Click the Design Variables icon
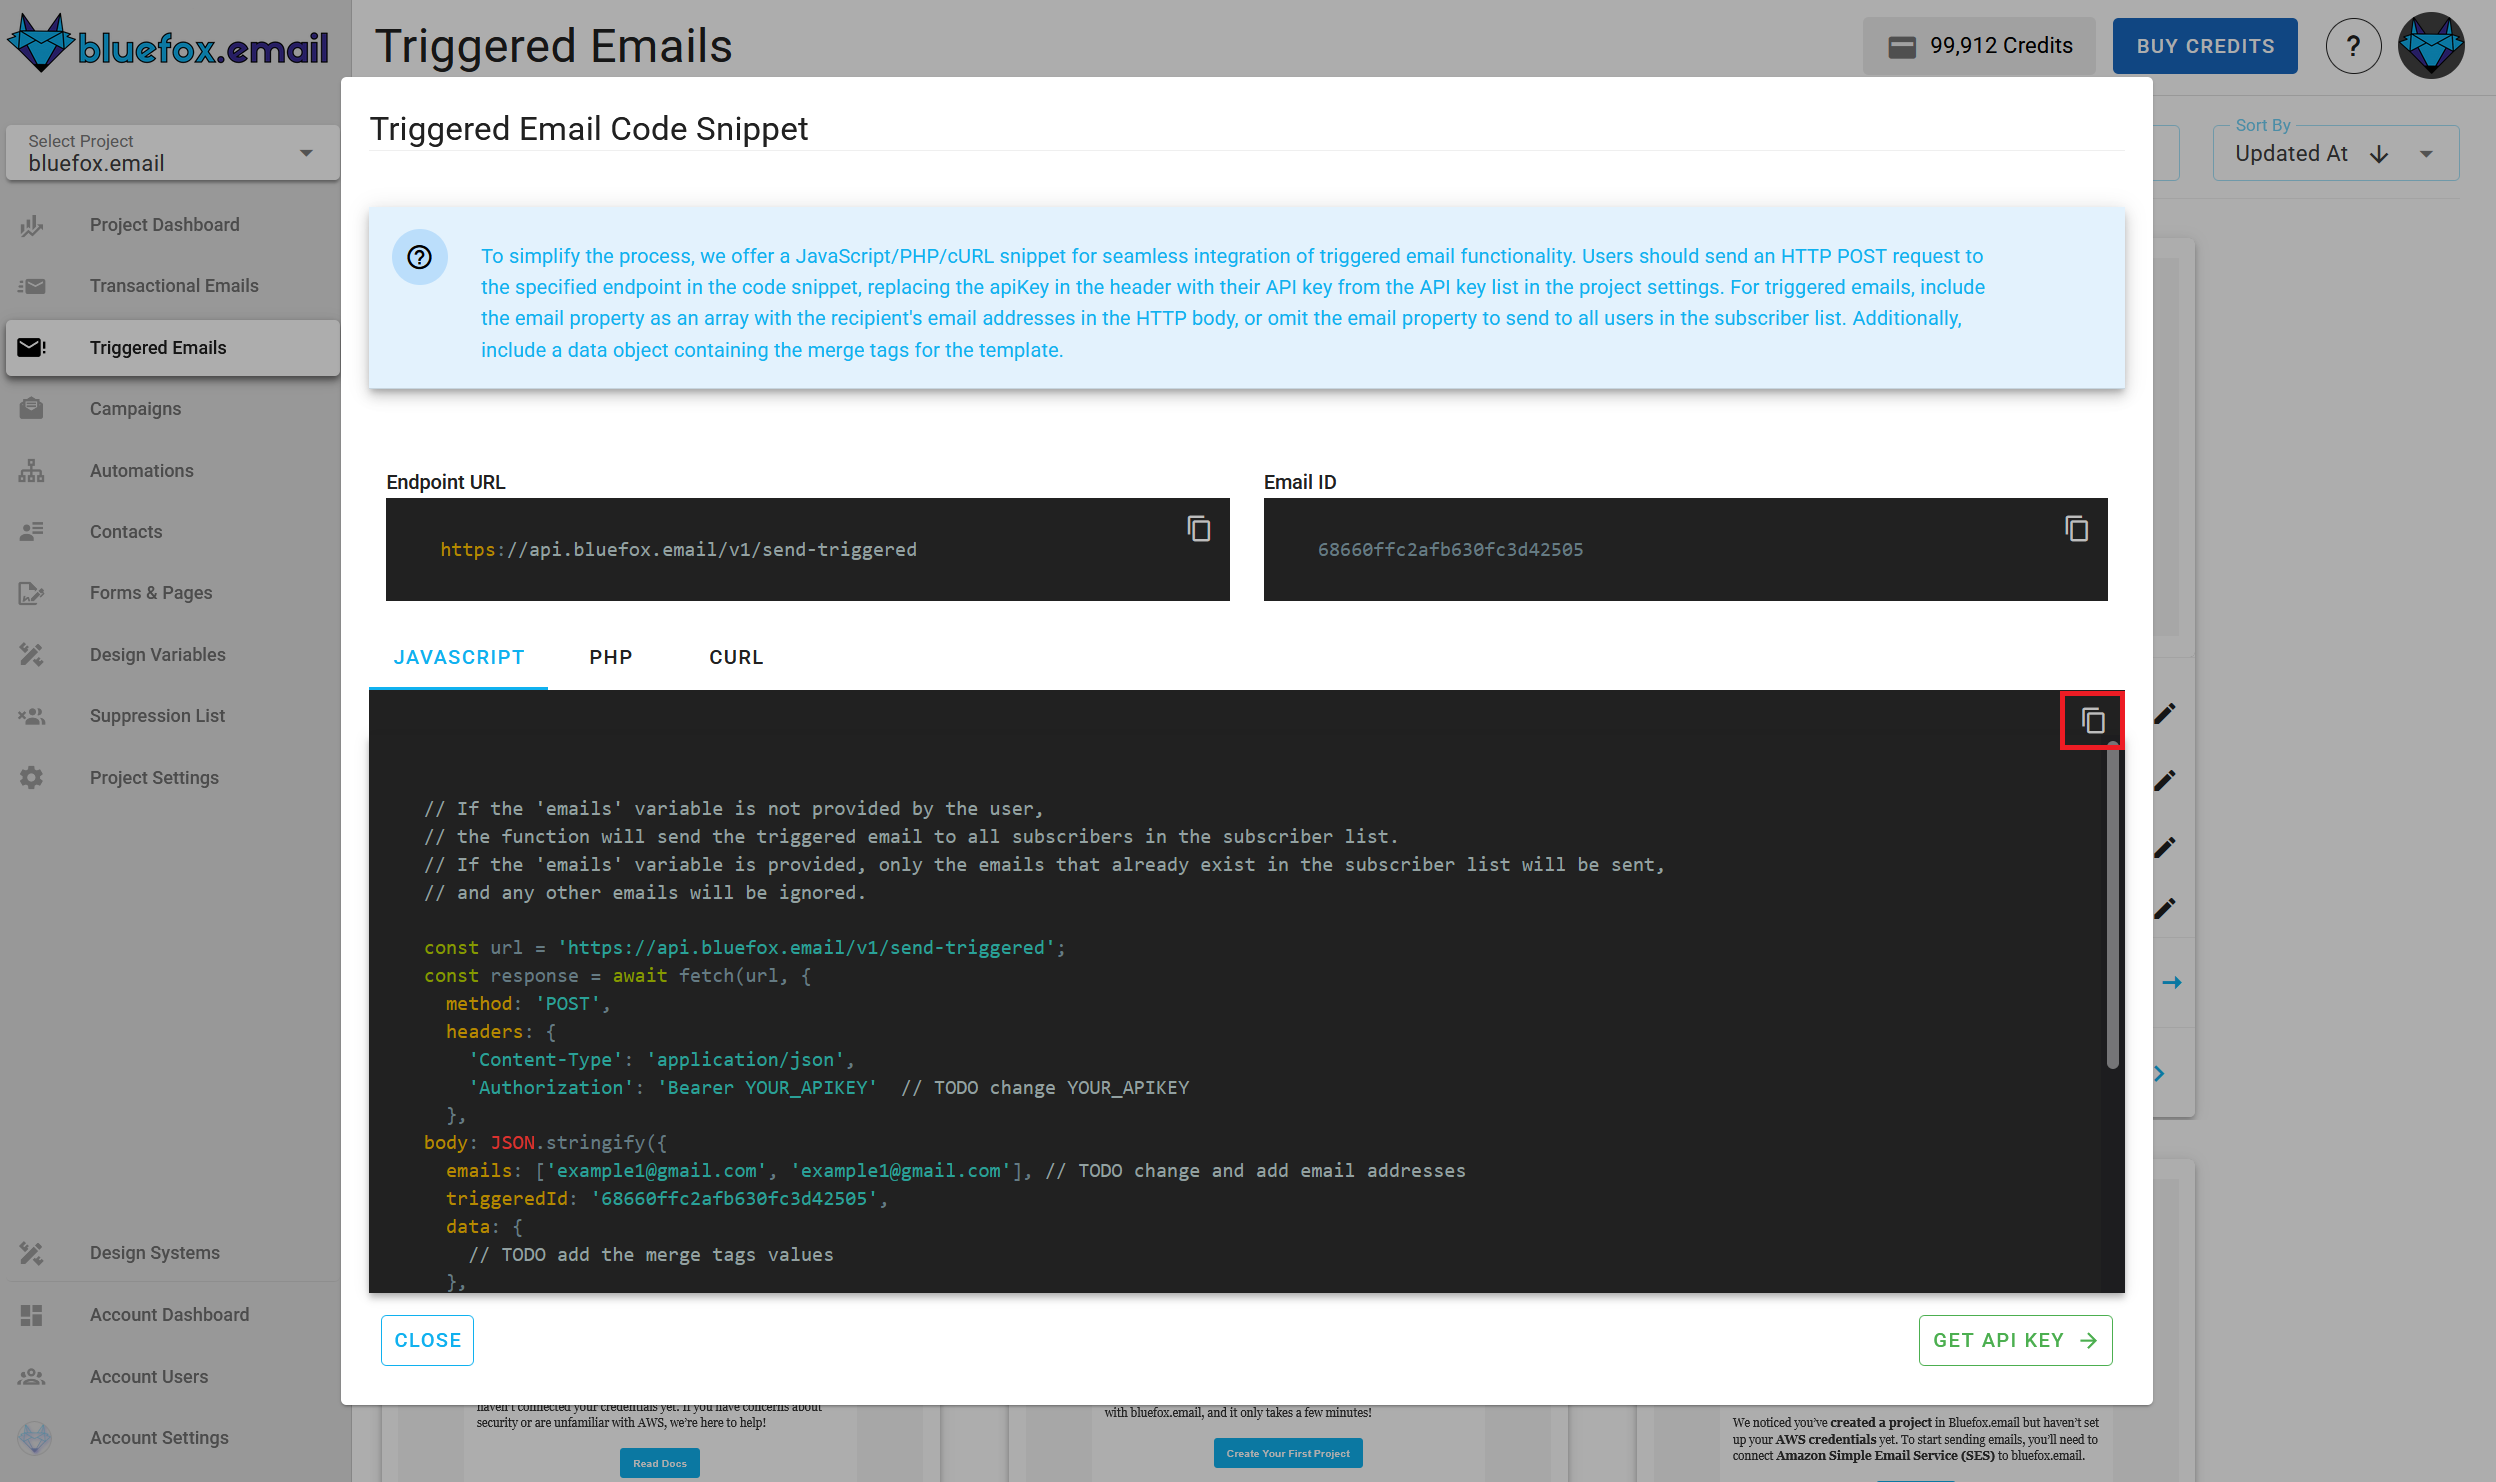2496x1482 pixels. [32, 654]
